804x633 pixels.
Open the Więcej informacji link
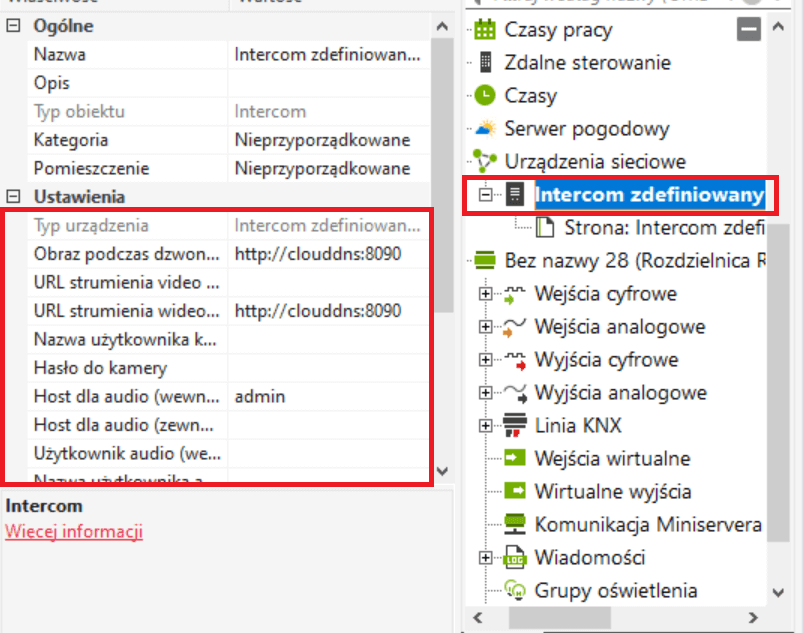74,531
